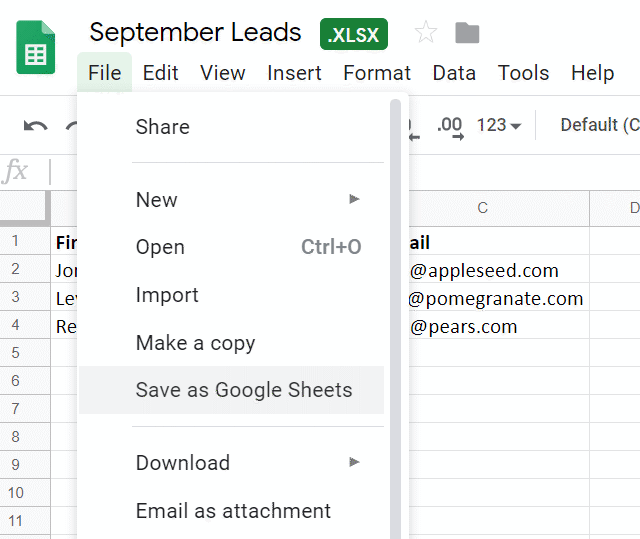Click the cell starting with 'Re'
The height and width of the screenshot is (539, 640).
click(x=64, y=325)
